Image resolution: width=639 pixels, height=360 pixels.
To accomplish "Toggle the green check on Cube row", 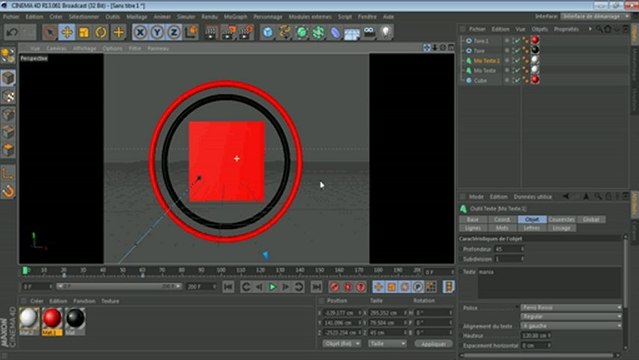I will pyautogui.click(x=517, y=80).
